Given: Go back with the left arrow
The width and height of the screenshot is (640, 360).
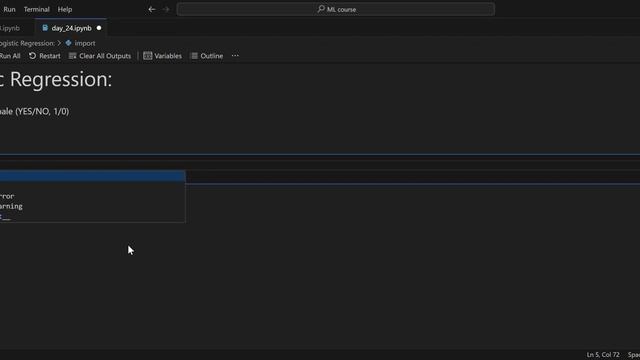Looking at the screenshot, I should [x=152, y=9].
